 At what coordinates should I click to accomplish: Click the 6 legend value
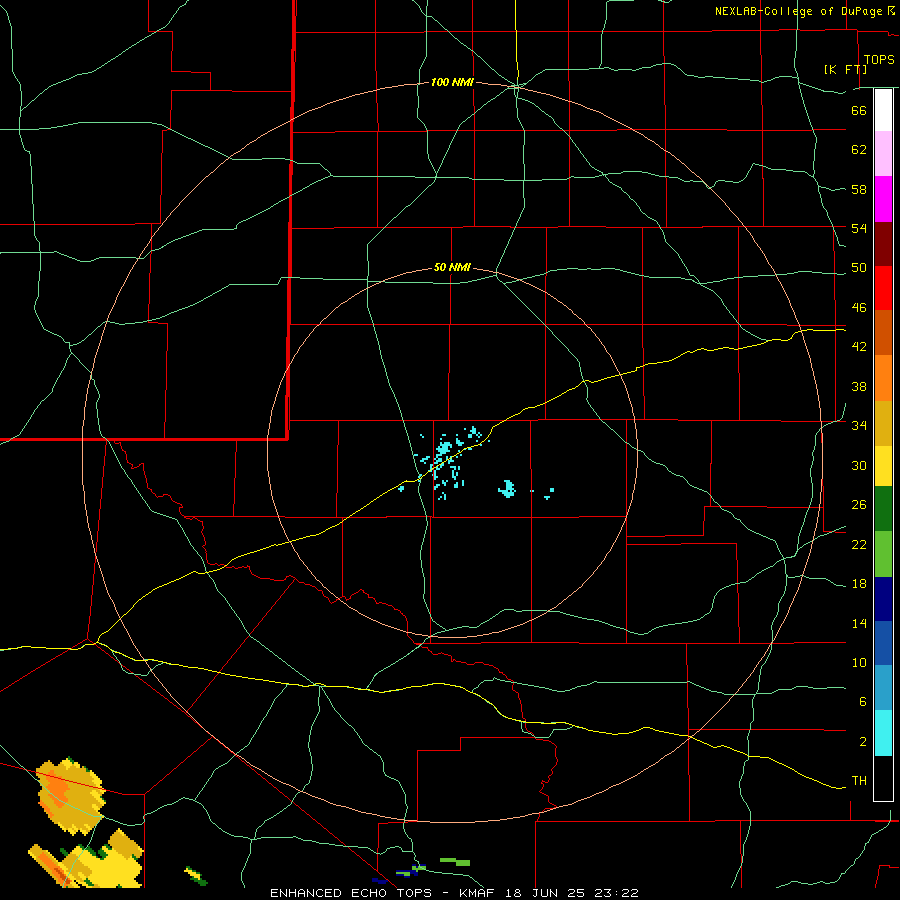(863, 702)
